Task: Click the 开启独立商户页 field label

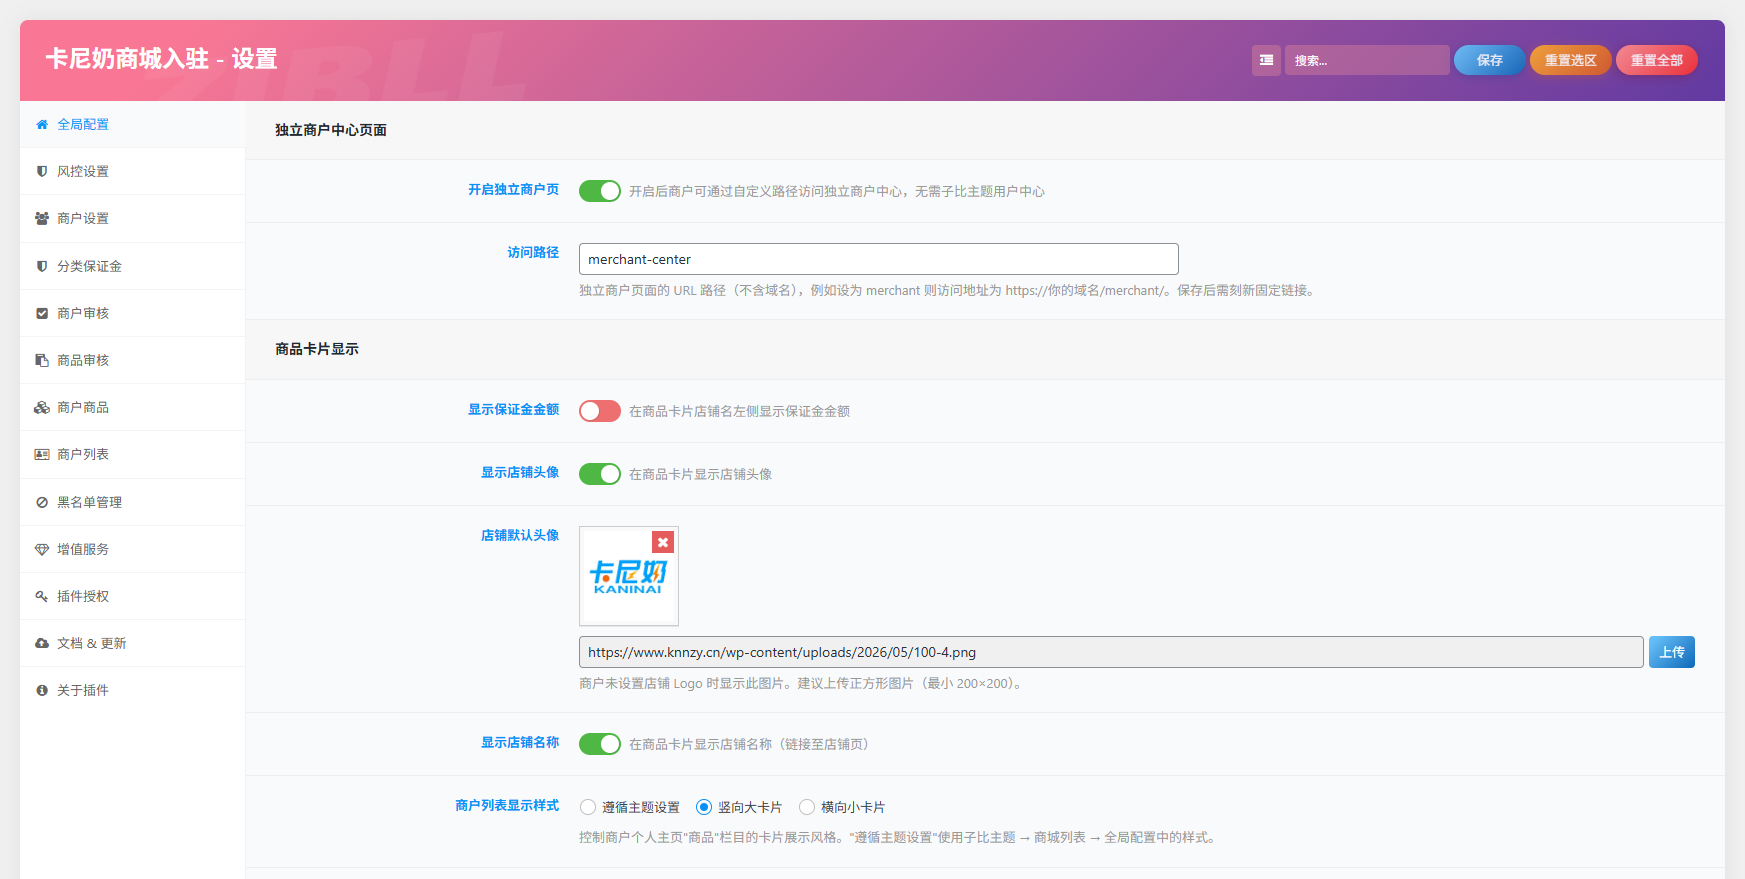Action: pyautogui.click(x=514, y=190)
